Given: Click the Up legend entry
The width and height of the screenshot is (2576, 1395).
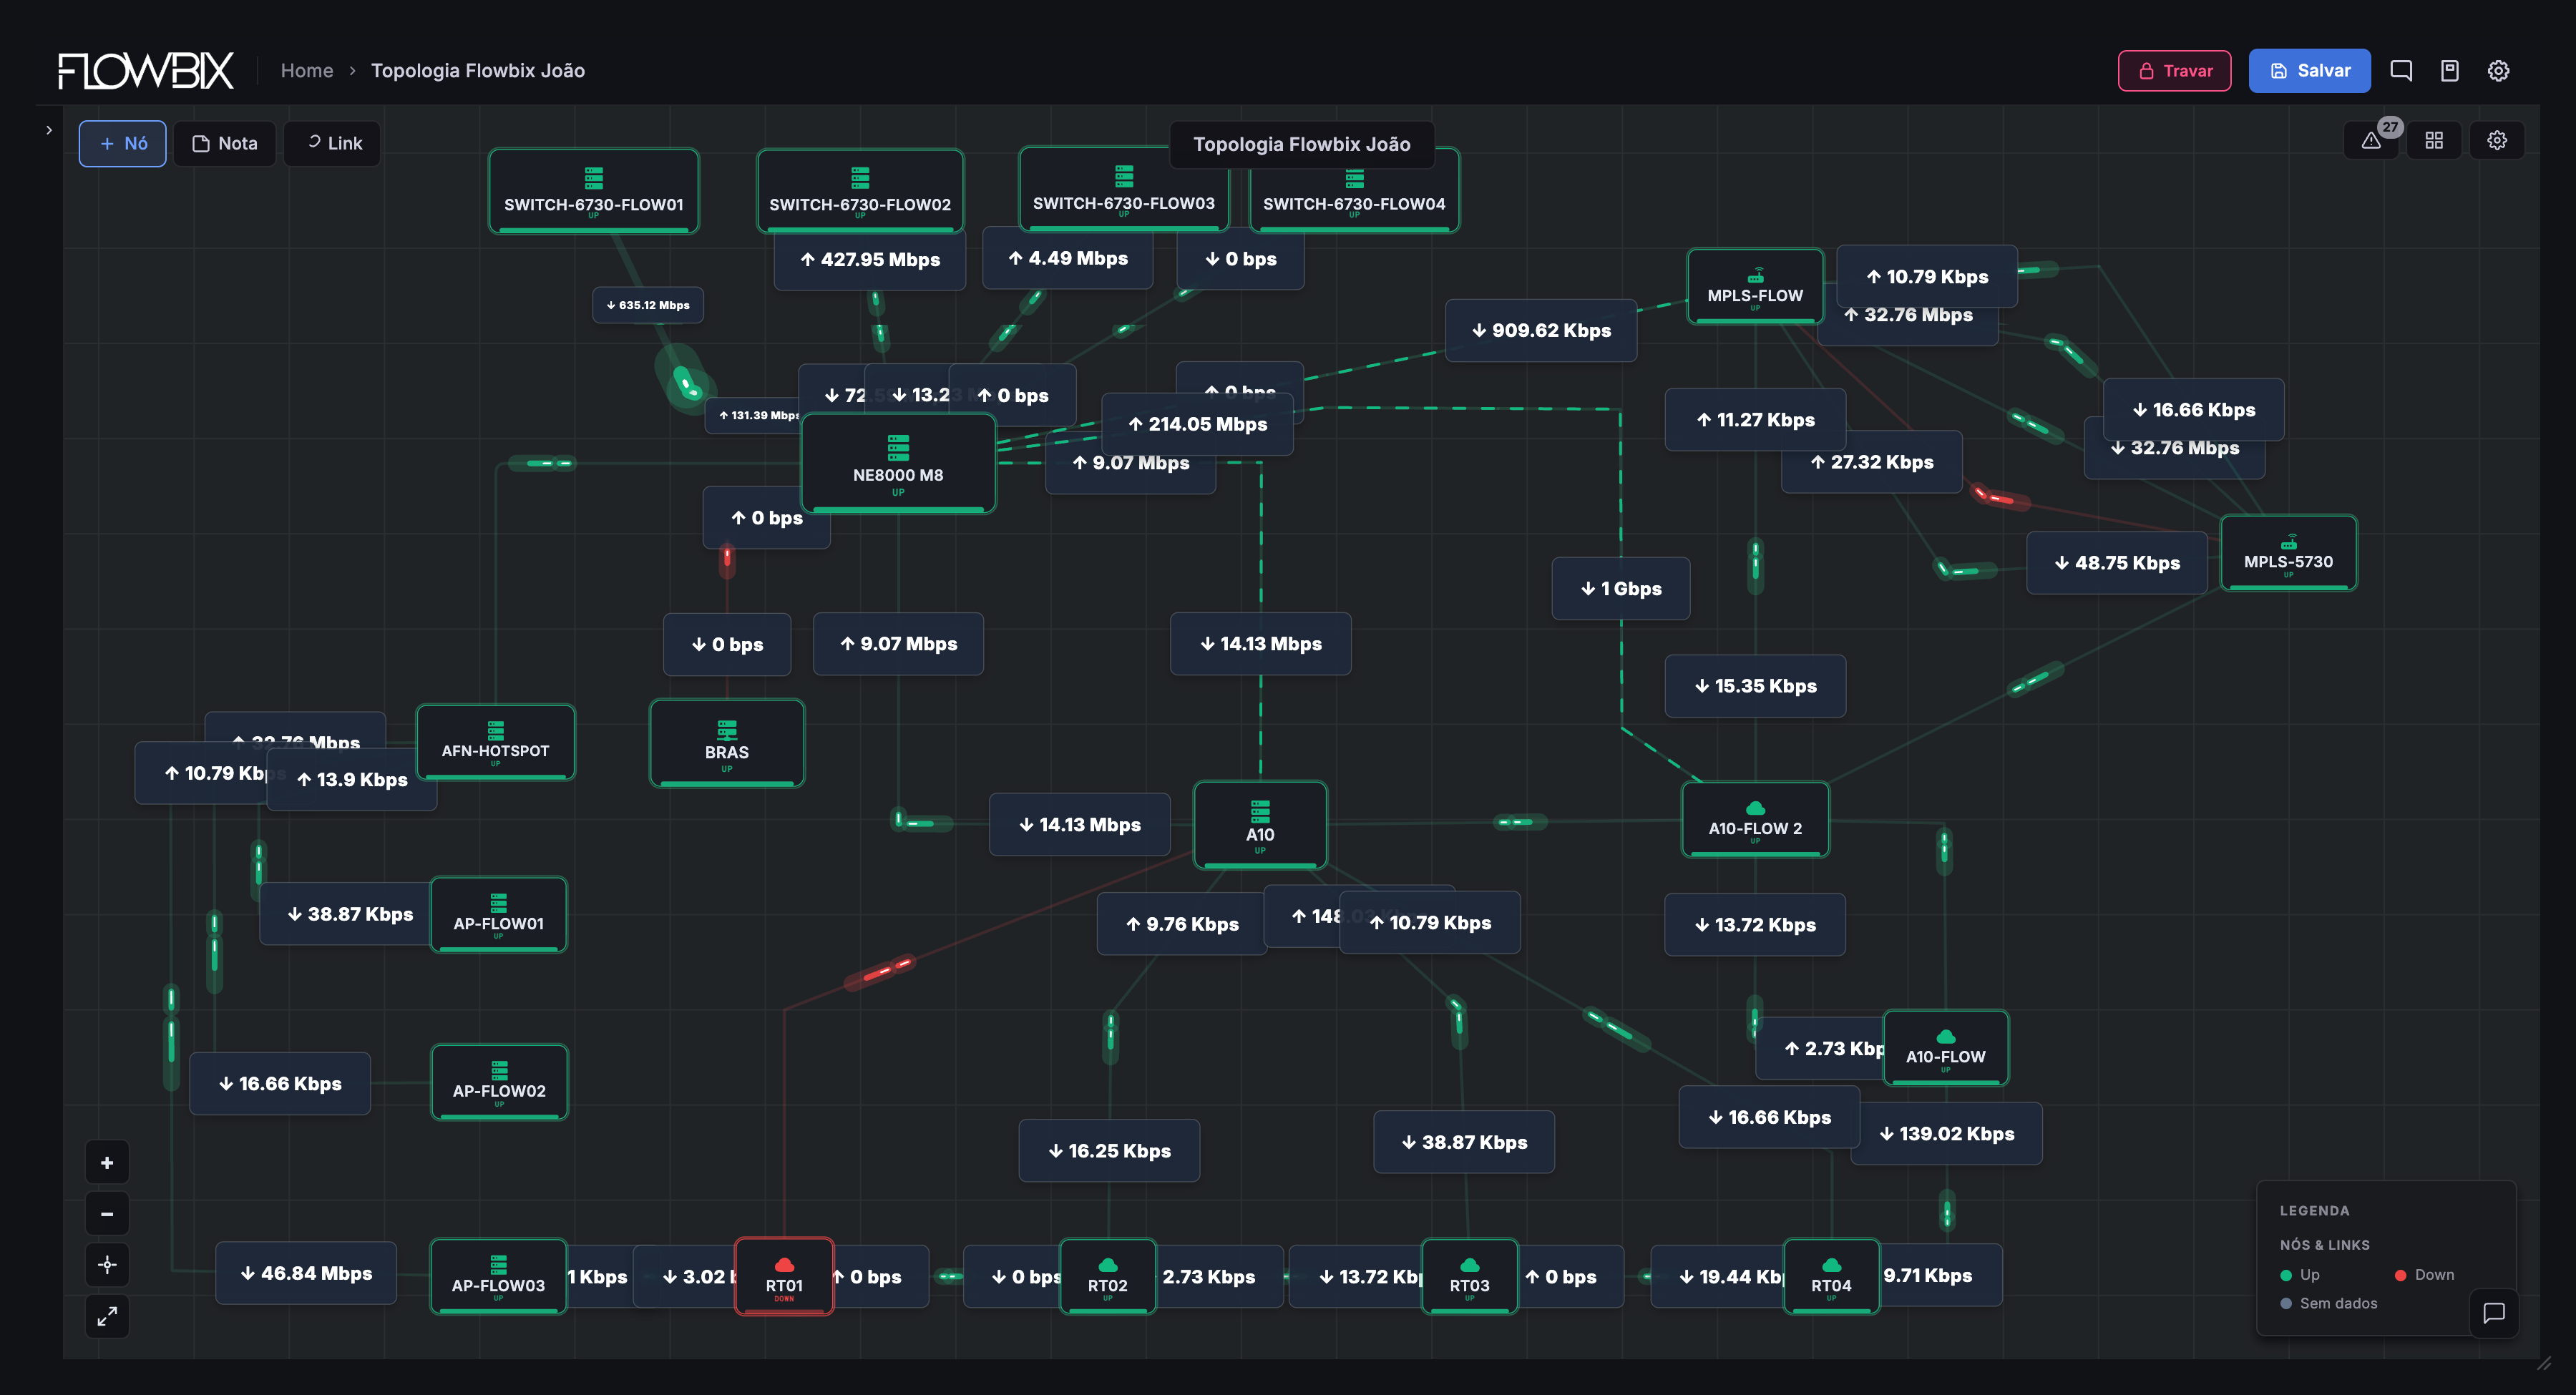Looking at the screenshot, I should coord(2300,1275).
